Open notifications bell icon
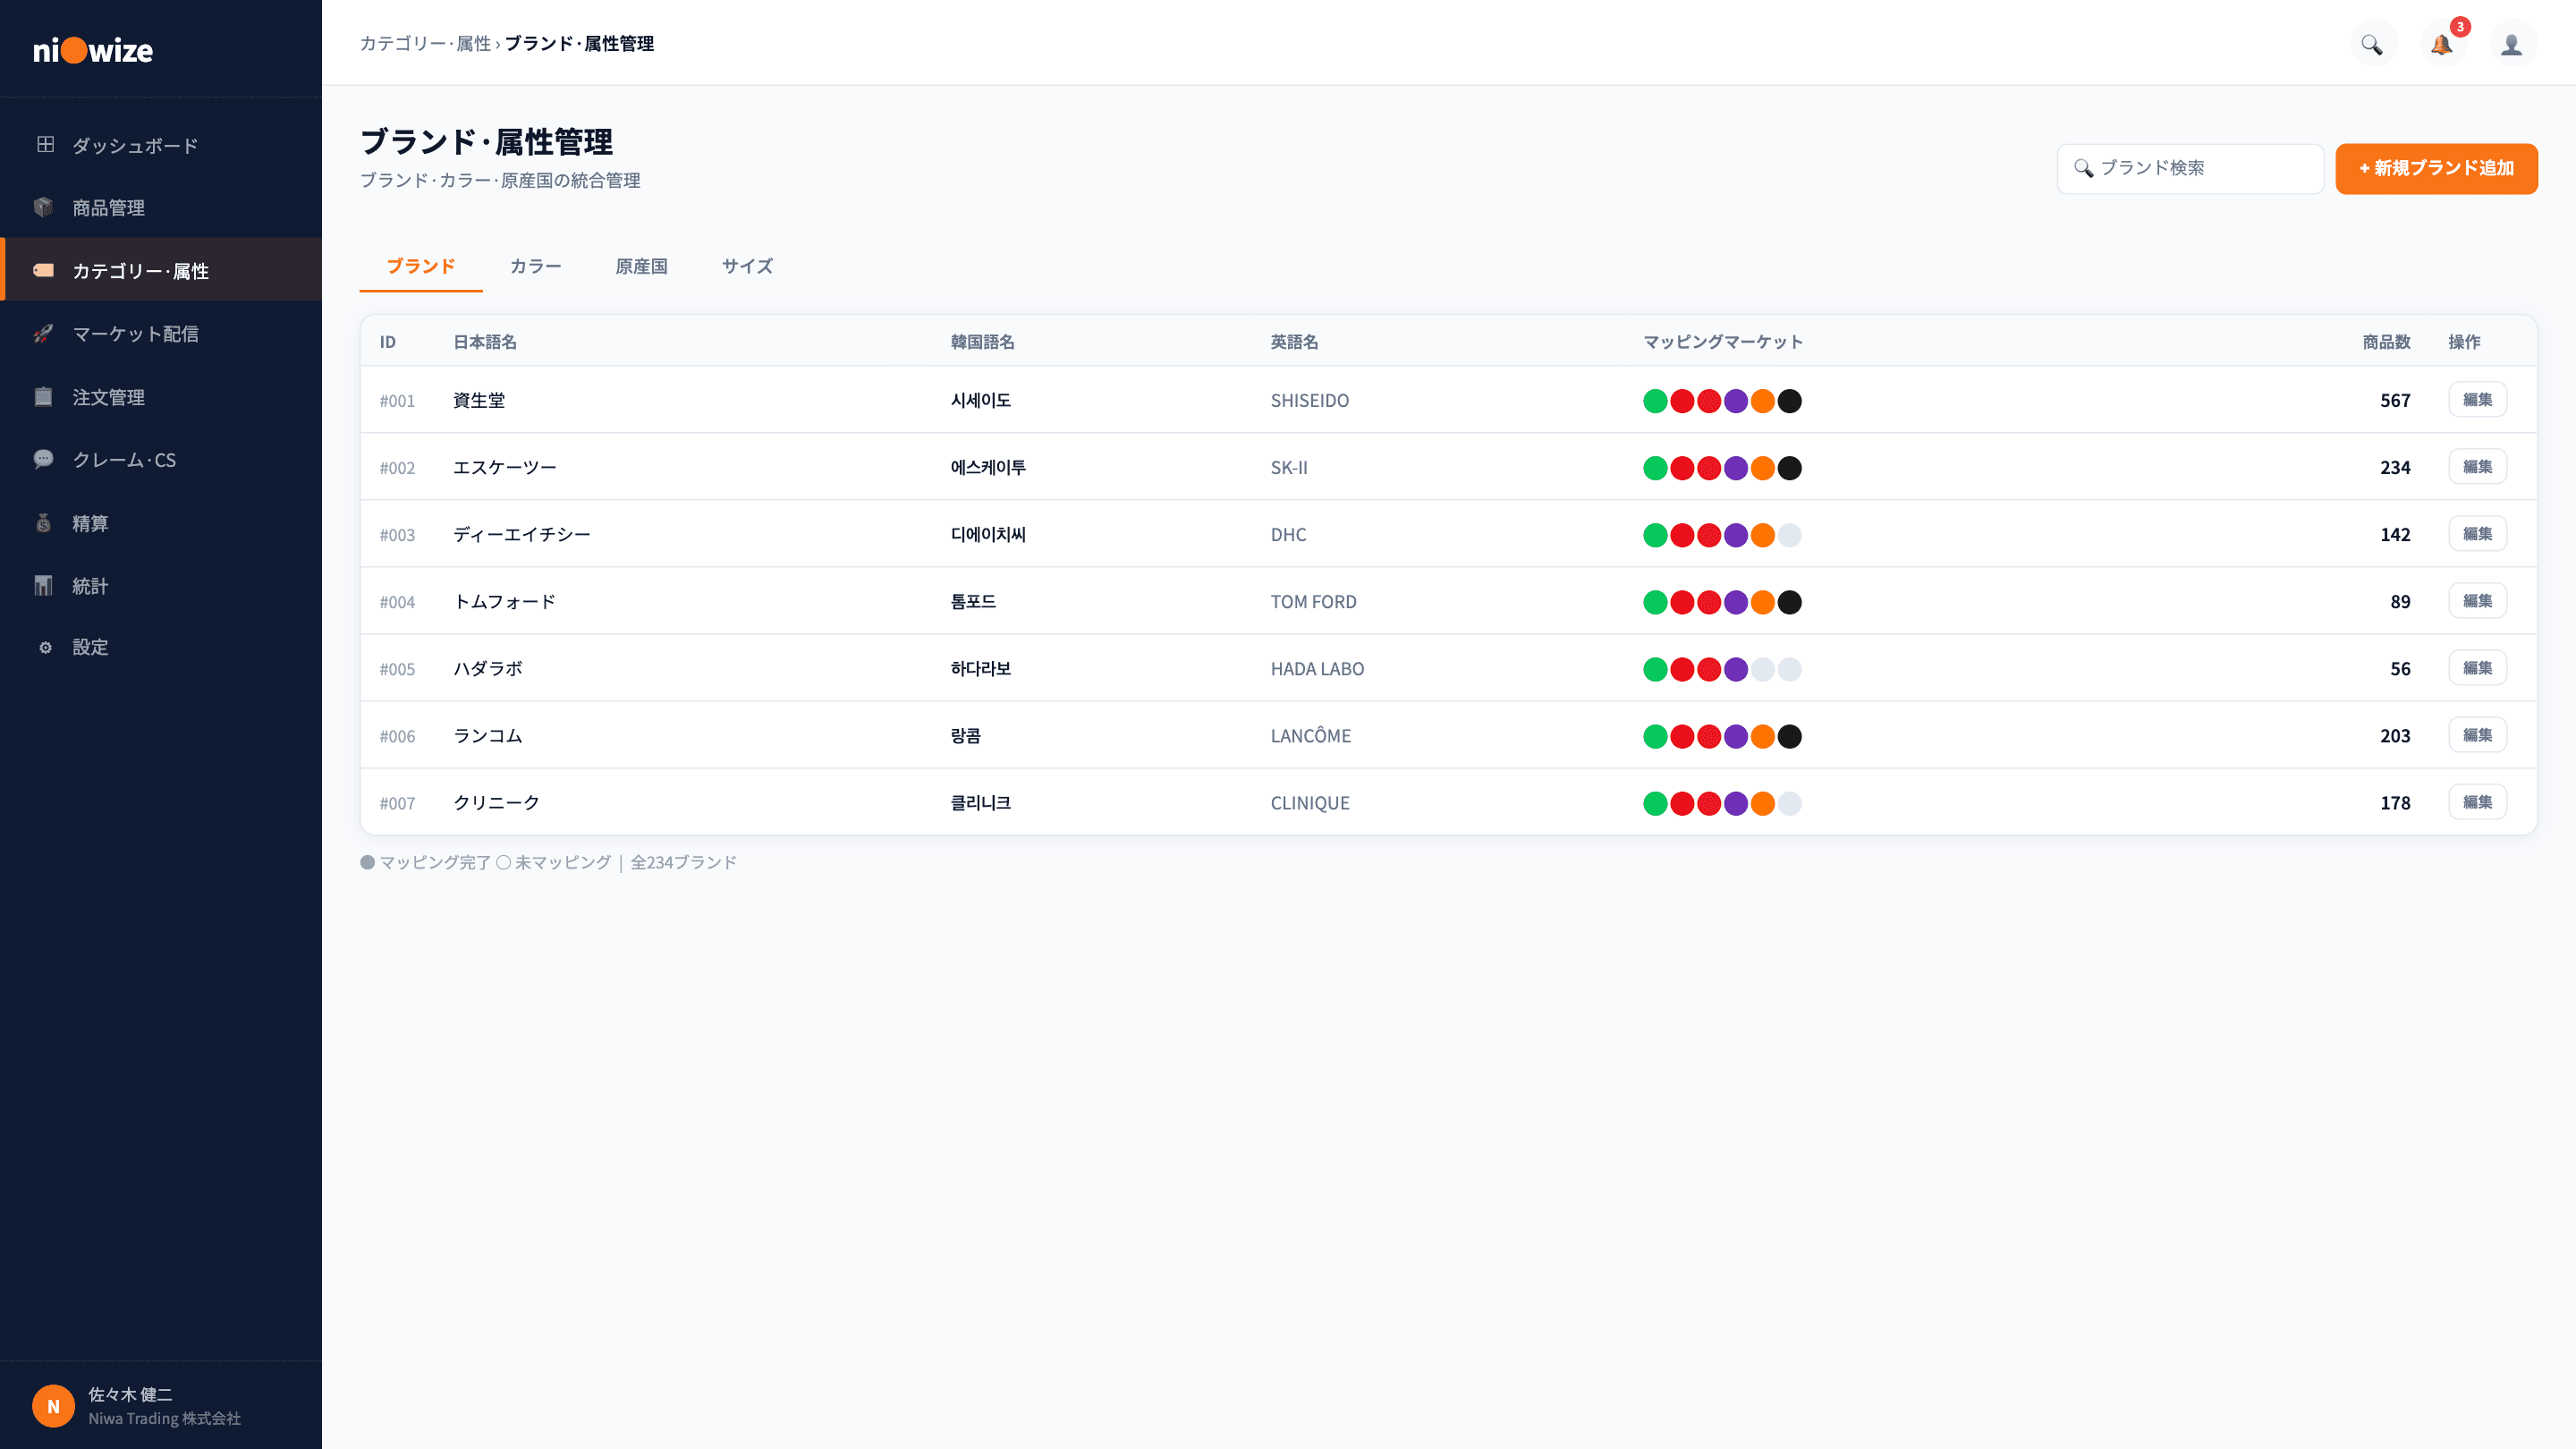Viewport: 2576px width, 1449px height. (x=2442, y=44)
